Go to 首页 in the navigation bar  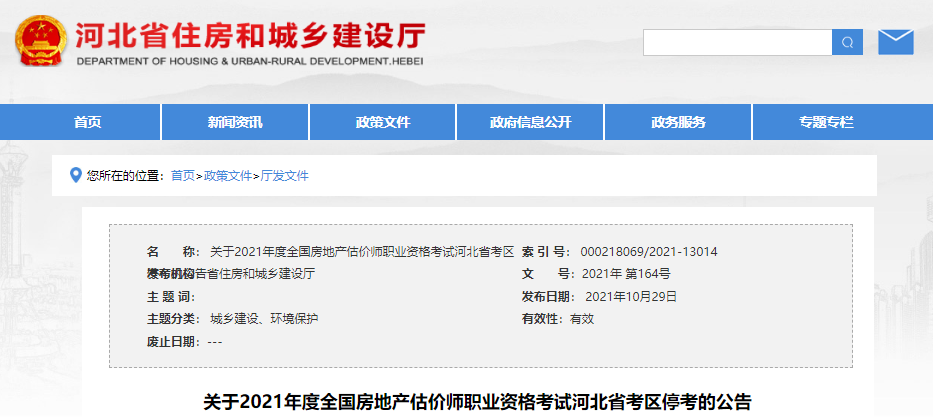tap(87, 122)
